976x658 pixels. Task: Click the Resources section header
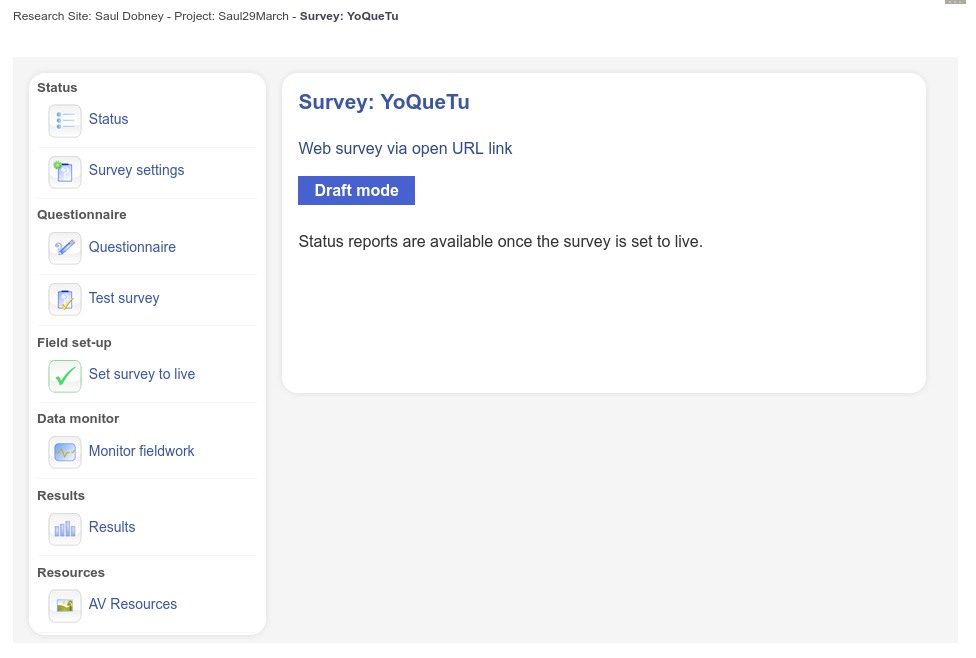pyautogui.click(x=71, y=573)
